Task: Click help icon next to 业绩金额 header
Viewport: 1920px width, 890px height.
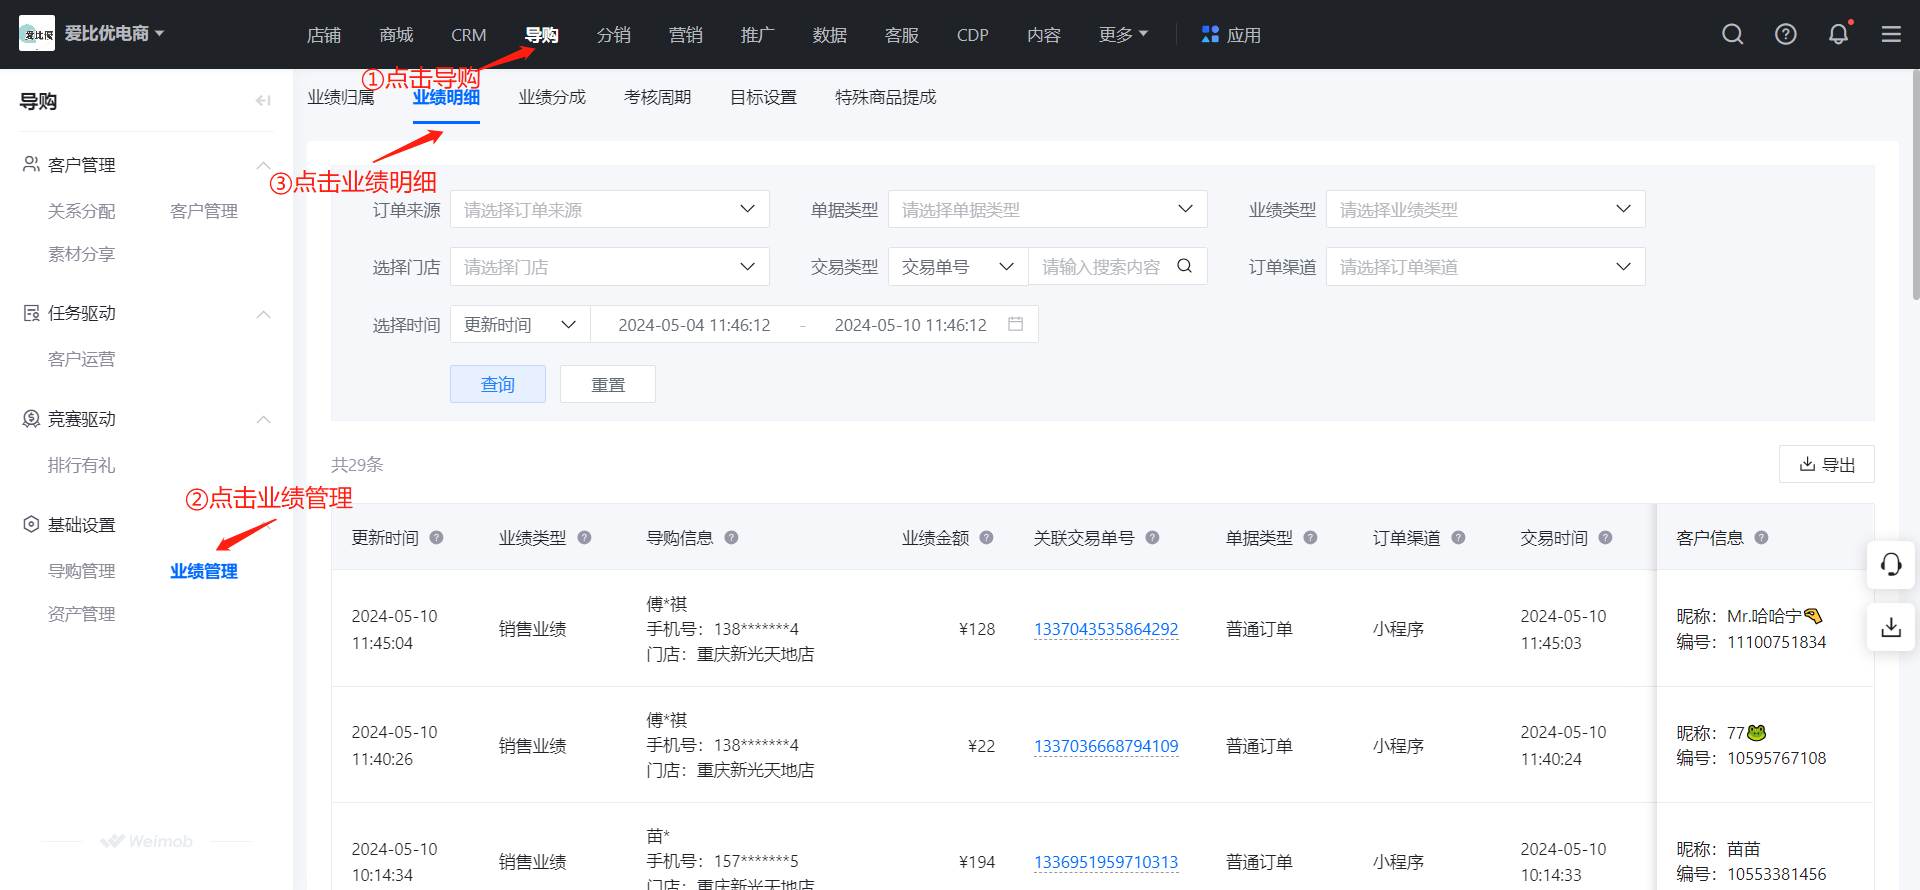Action: click(x=986, y=538)
